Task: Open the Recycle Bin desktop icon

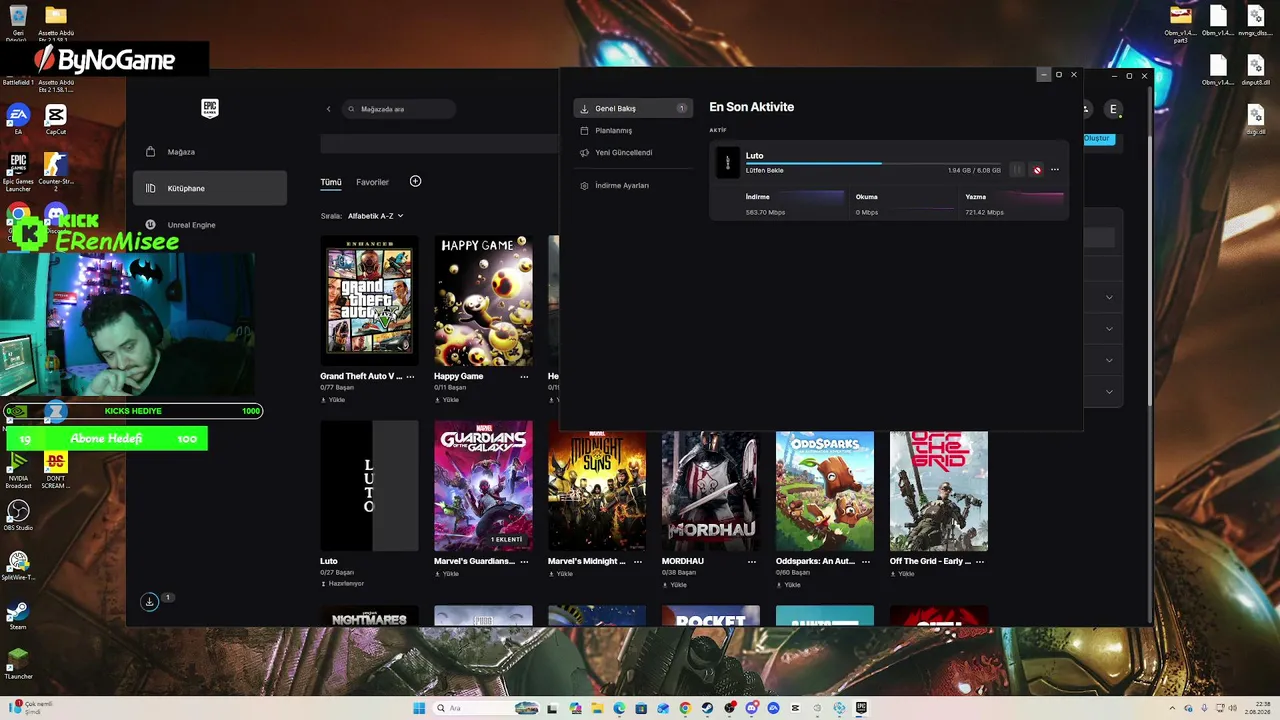Action: click(17, 21)
